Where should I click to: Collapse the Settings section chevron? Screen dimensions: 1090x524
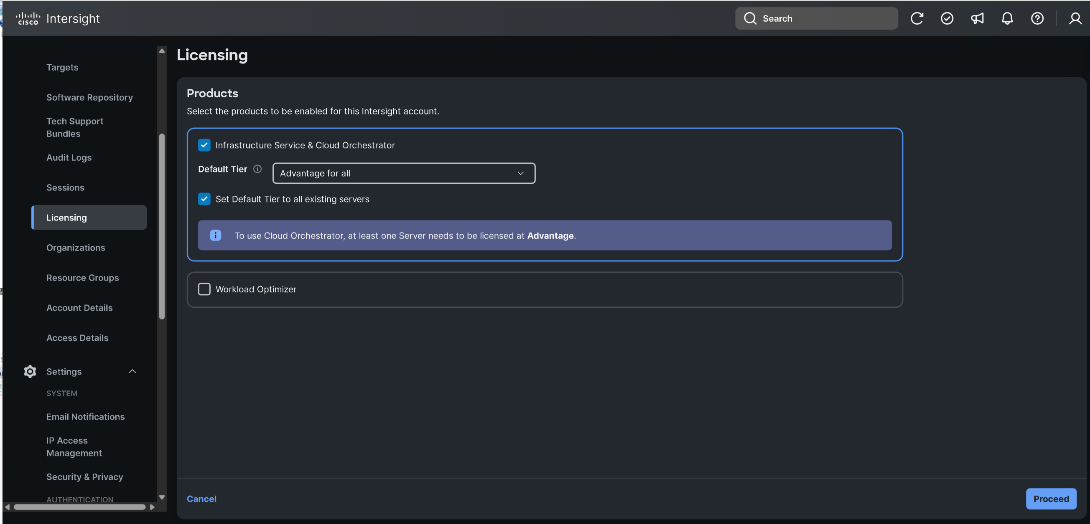click(x=132, y=372)
